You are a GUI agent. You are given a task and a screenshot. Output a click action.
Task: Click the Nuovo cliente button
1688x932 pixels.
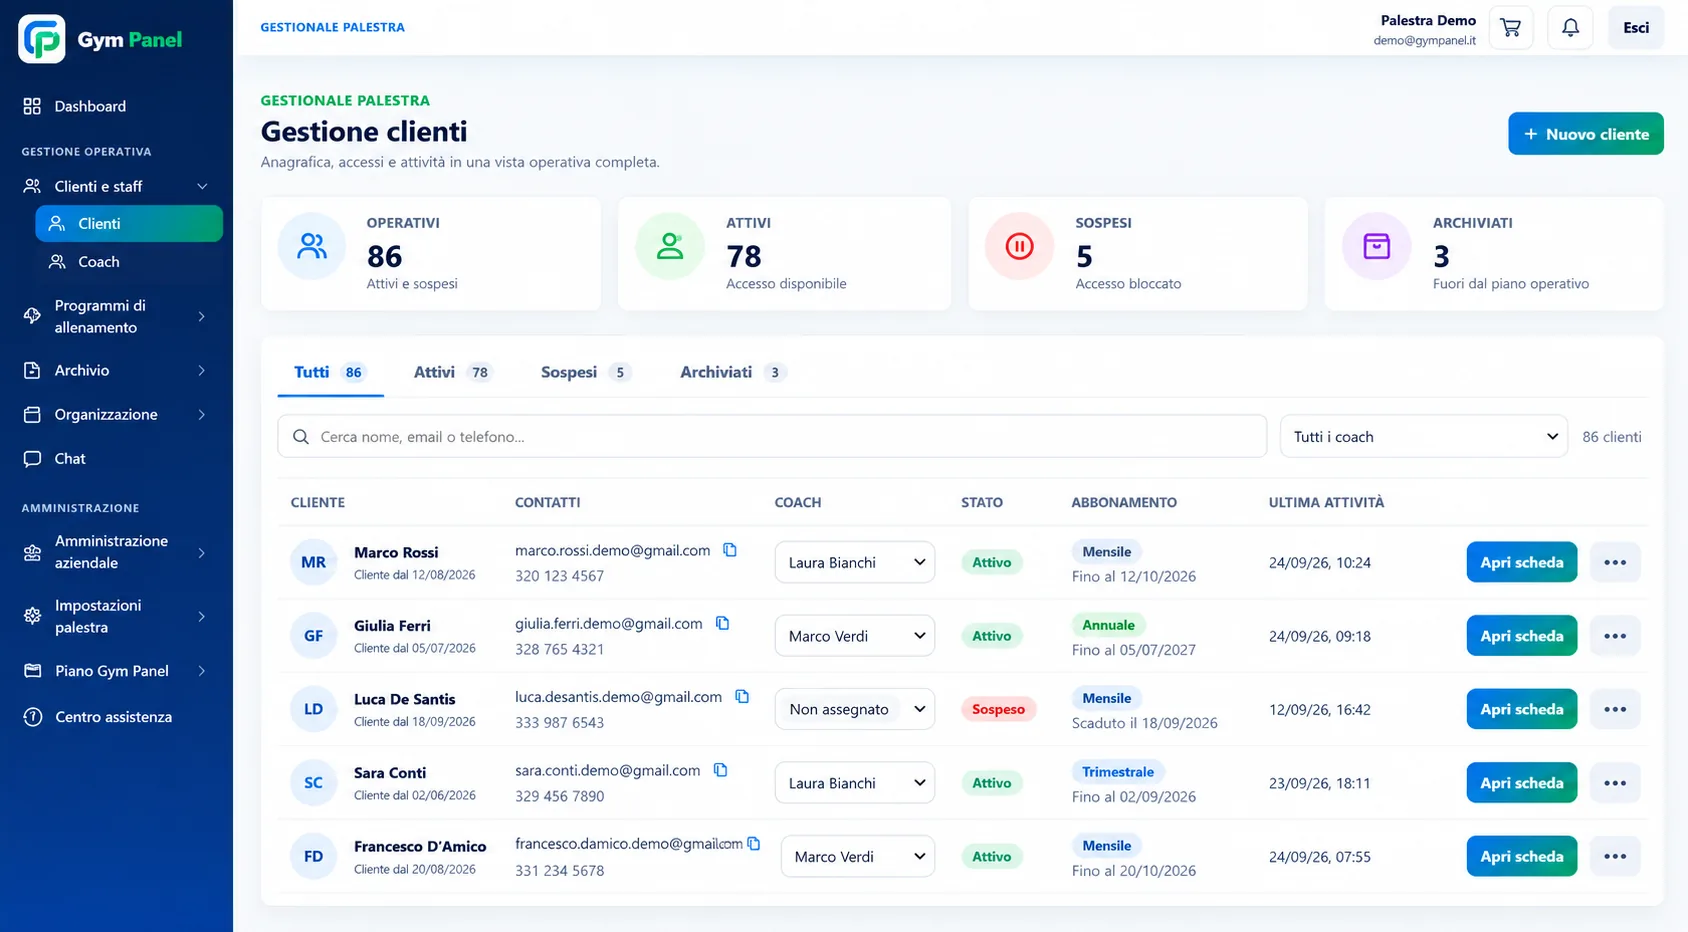(1585, 134)
